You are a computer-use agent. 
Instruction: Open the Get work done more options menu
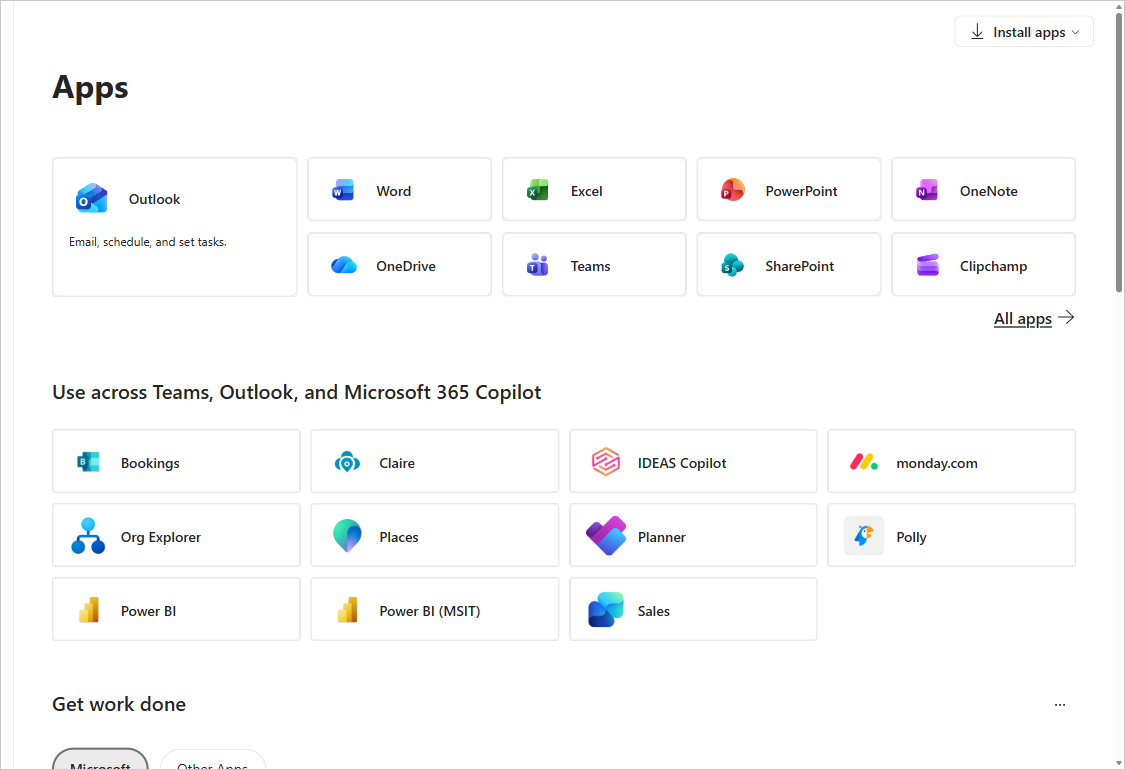tap(1060, 705)
